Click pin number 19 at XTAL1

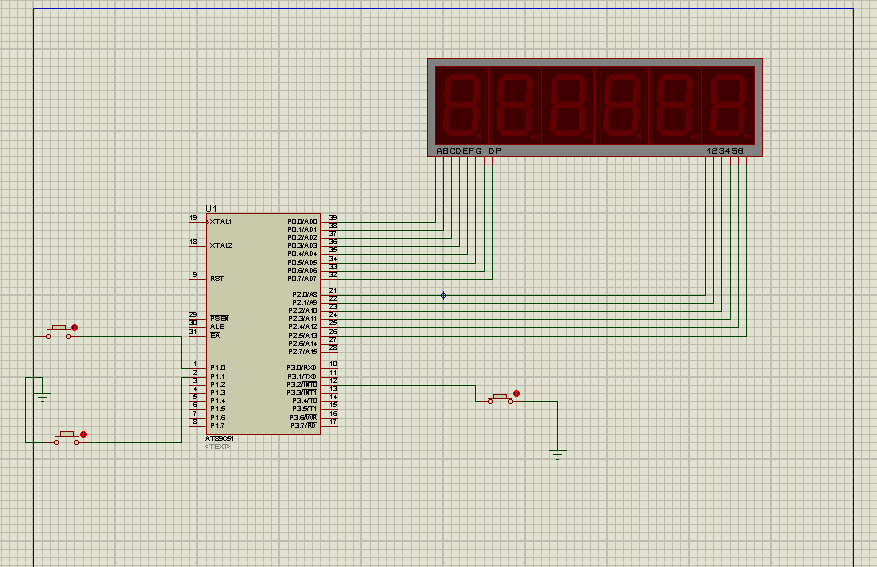[x=194, y=218]
